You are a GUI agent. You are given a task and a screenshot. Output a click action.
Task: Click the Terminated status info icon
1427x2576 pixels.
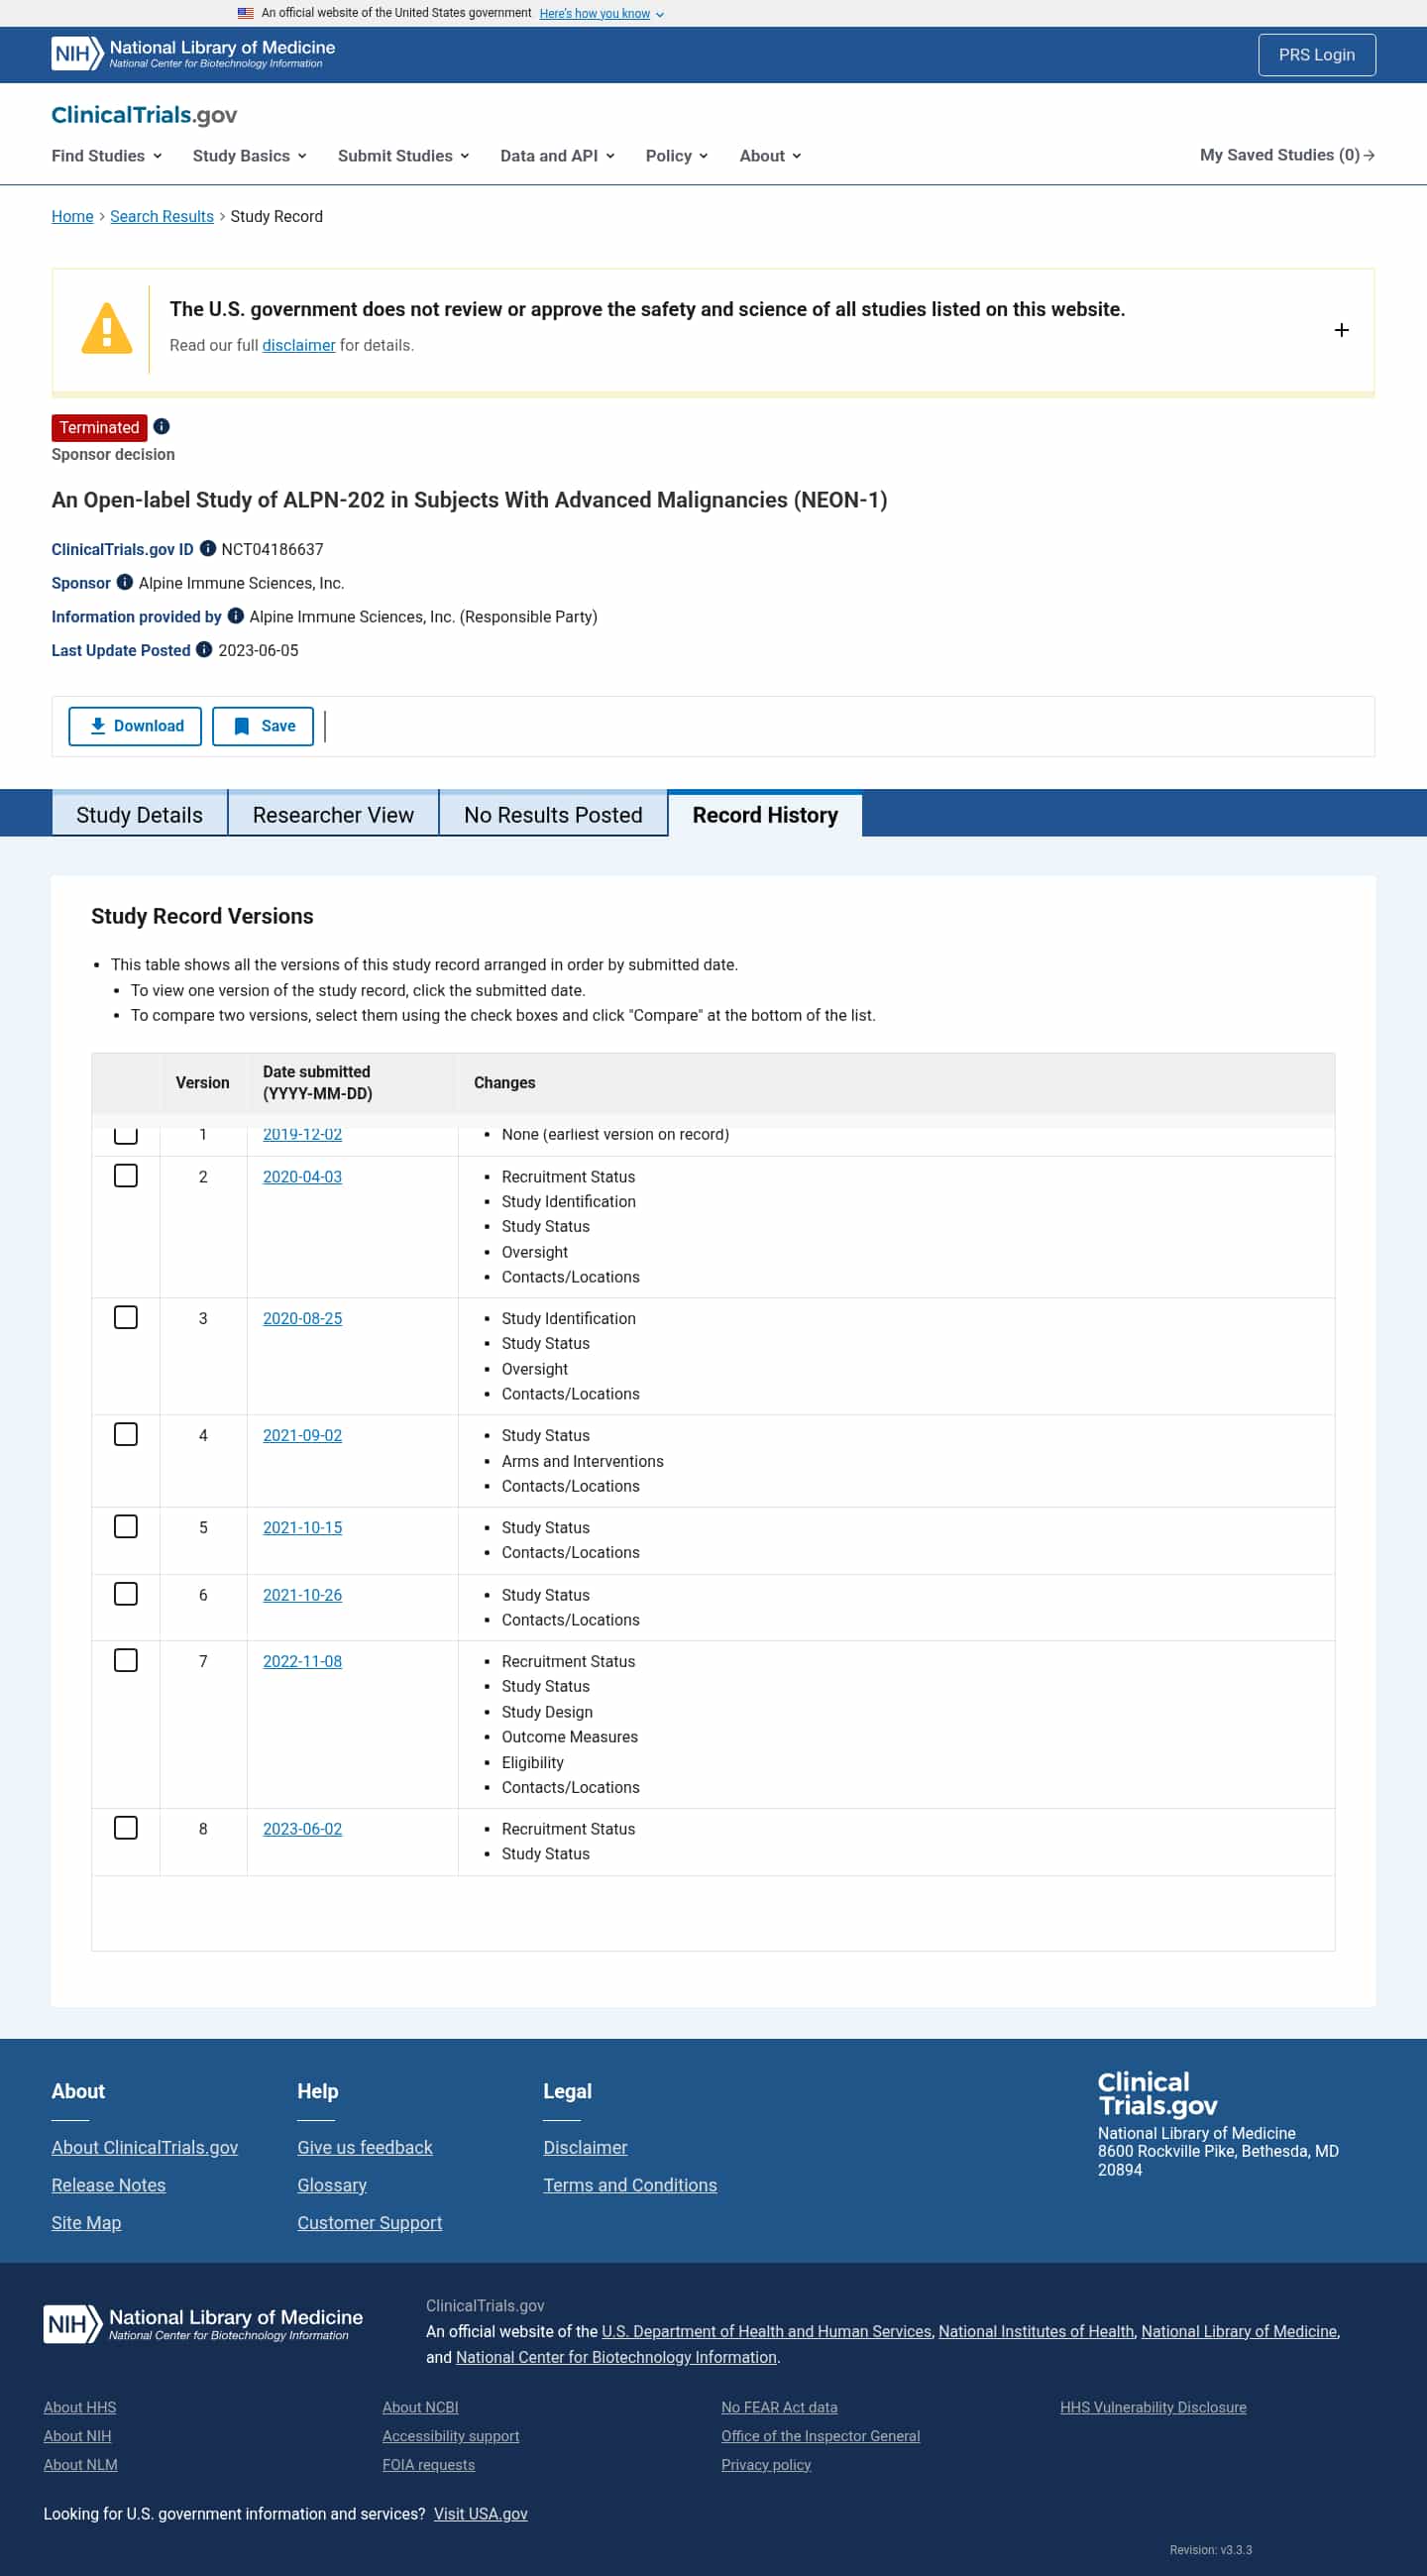[x=161, y=427]
